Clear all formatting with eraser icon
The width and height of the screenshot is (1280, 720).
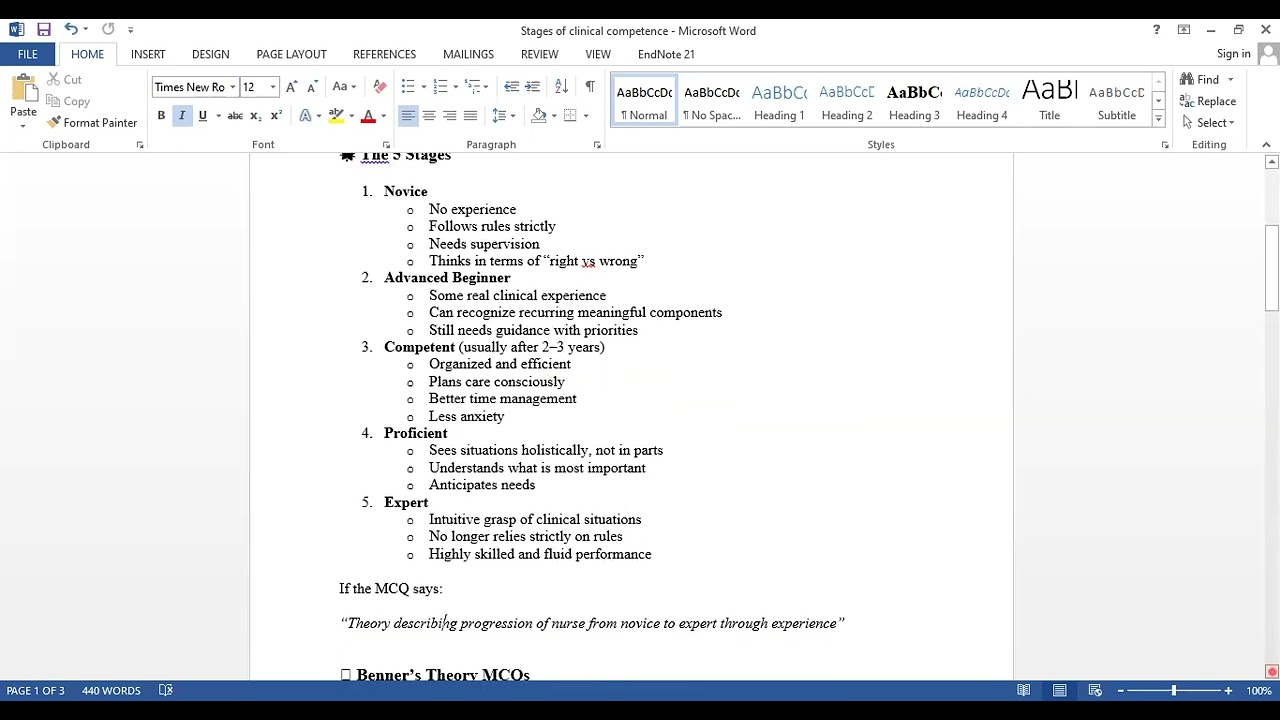pos(379,87)
